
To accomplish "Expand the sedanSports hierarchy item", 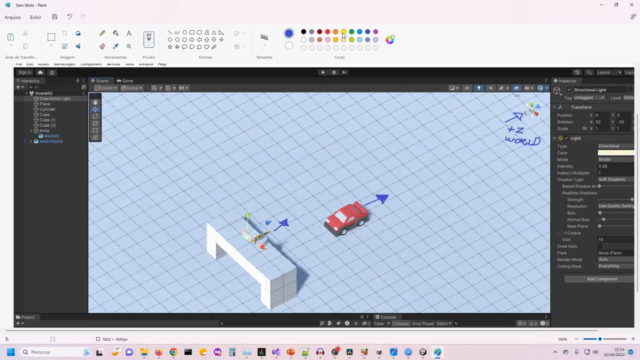I will (x=31, y=141).
